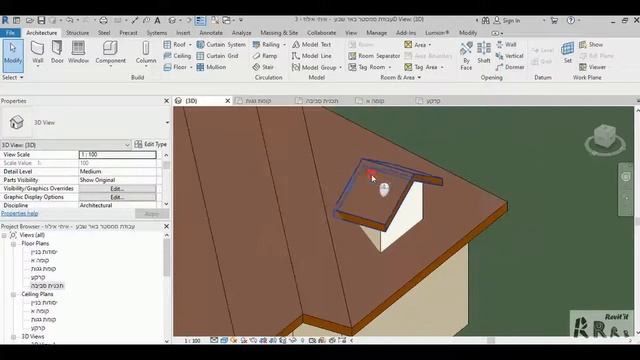The image size is (640, 360).
Task: Select the Tag Room tool
Action: 367,67
